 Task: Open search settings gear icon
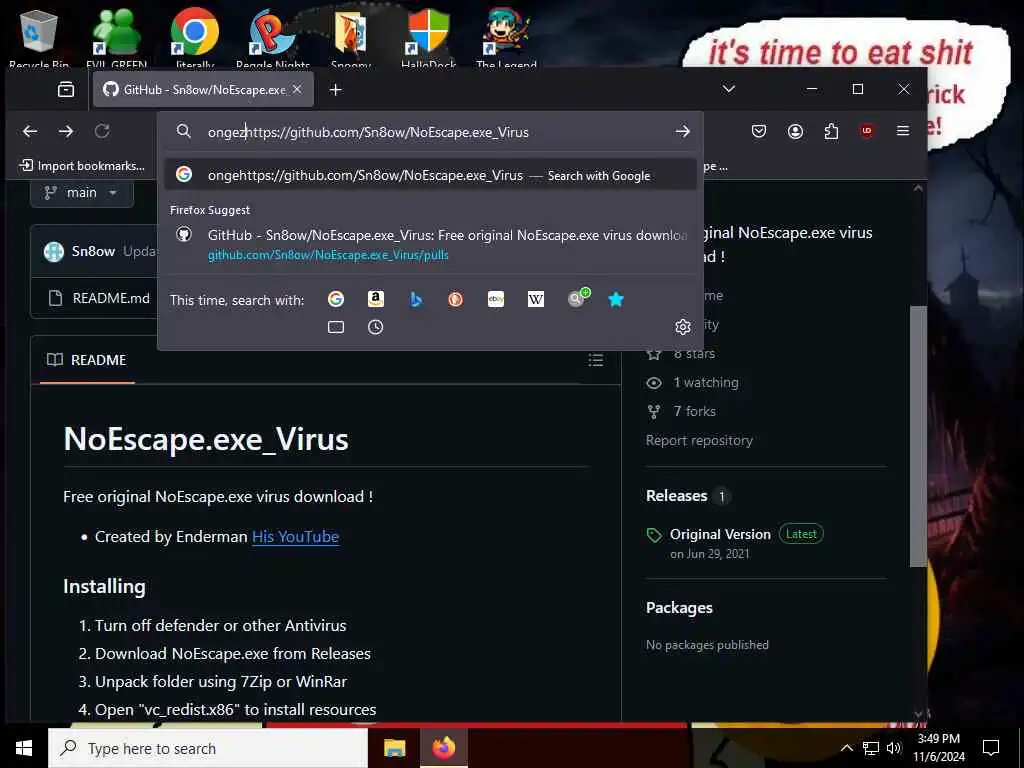pyautogui.click(x=682, y=327)
